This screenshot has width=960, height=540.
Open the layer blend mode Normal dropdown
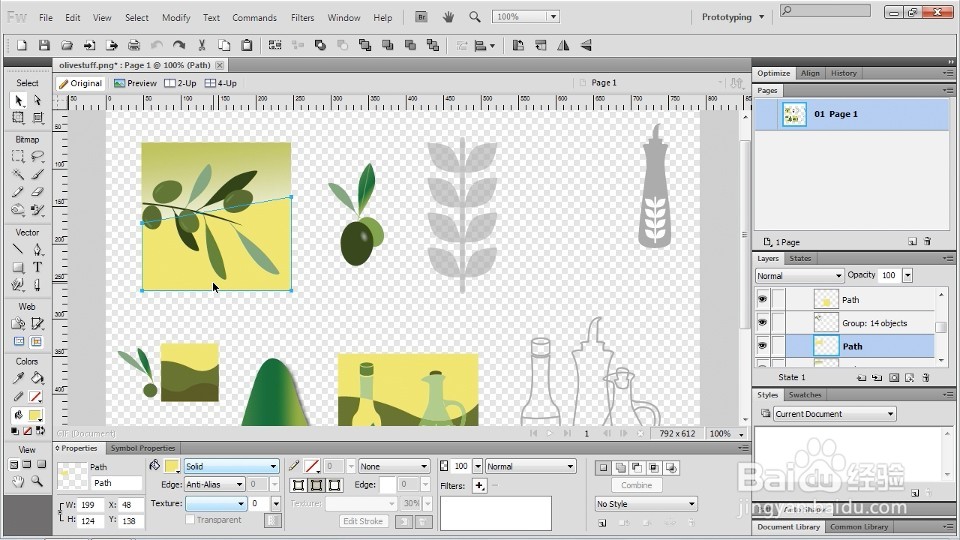pyautogui.click(x=800, y=276)
